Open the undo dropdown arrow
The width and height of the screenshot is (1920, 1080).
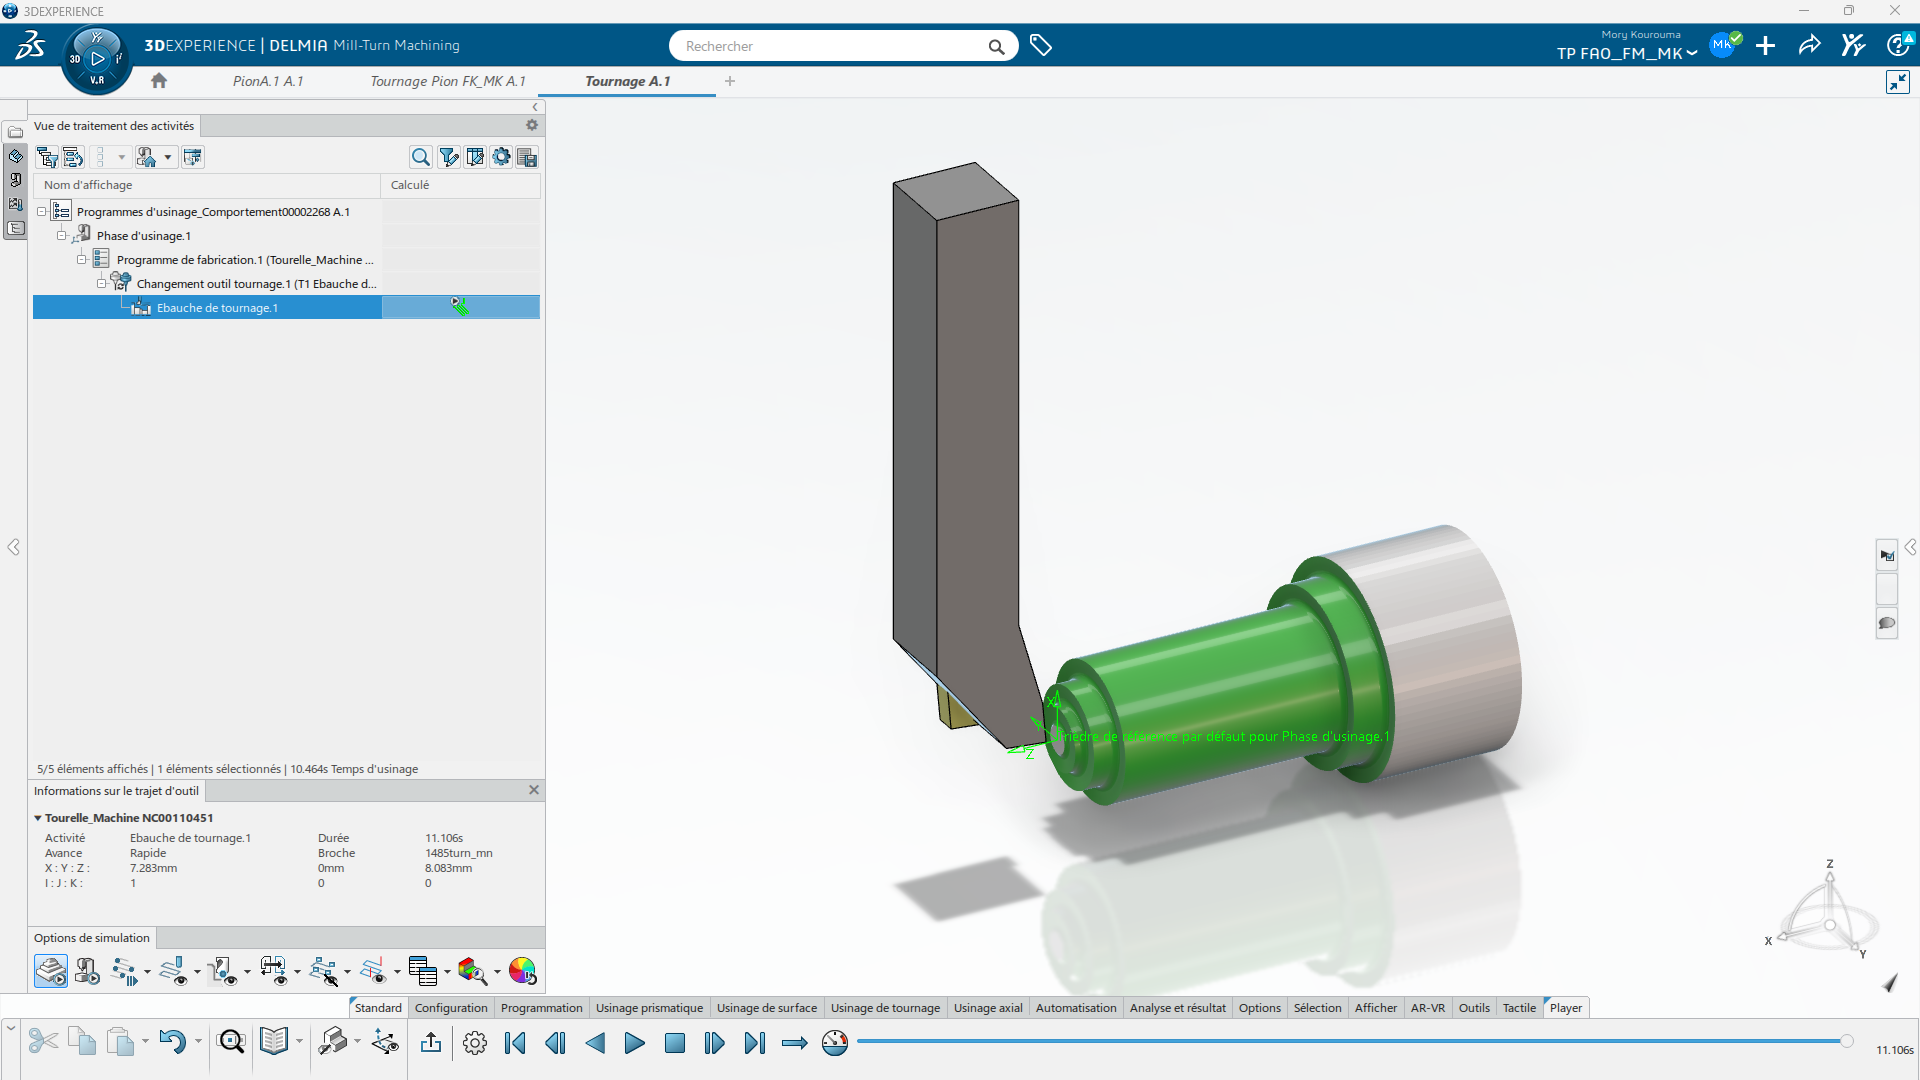click(x=198, y=1042)
